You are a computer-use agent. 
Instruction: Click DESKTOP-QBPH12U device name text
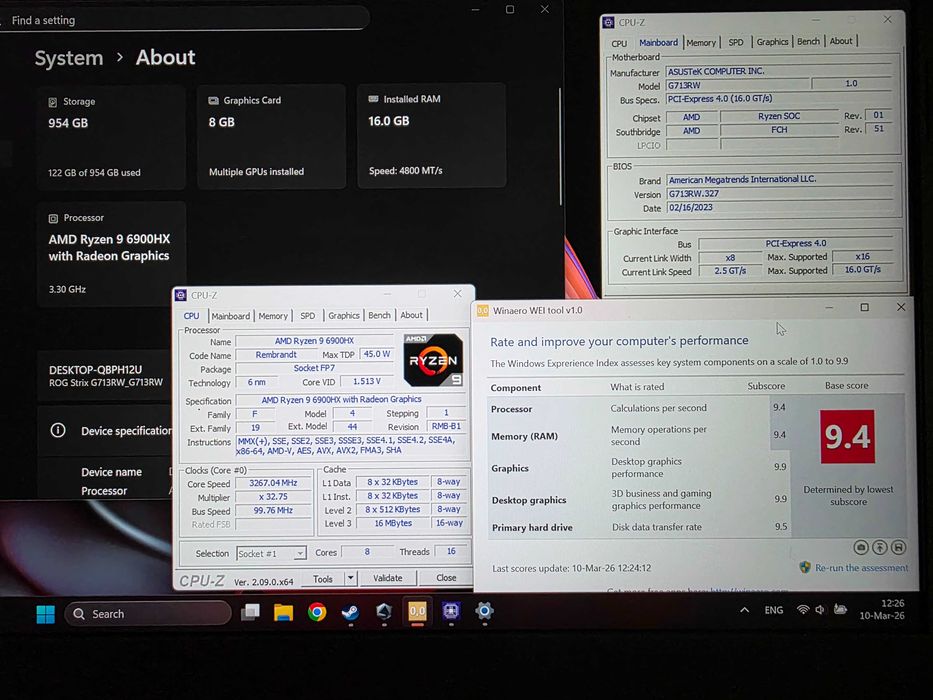(95, 370)
